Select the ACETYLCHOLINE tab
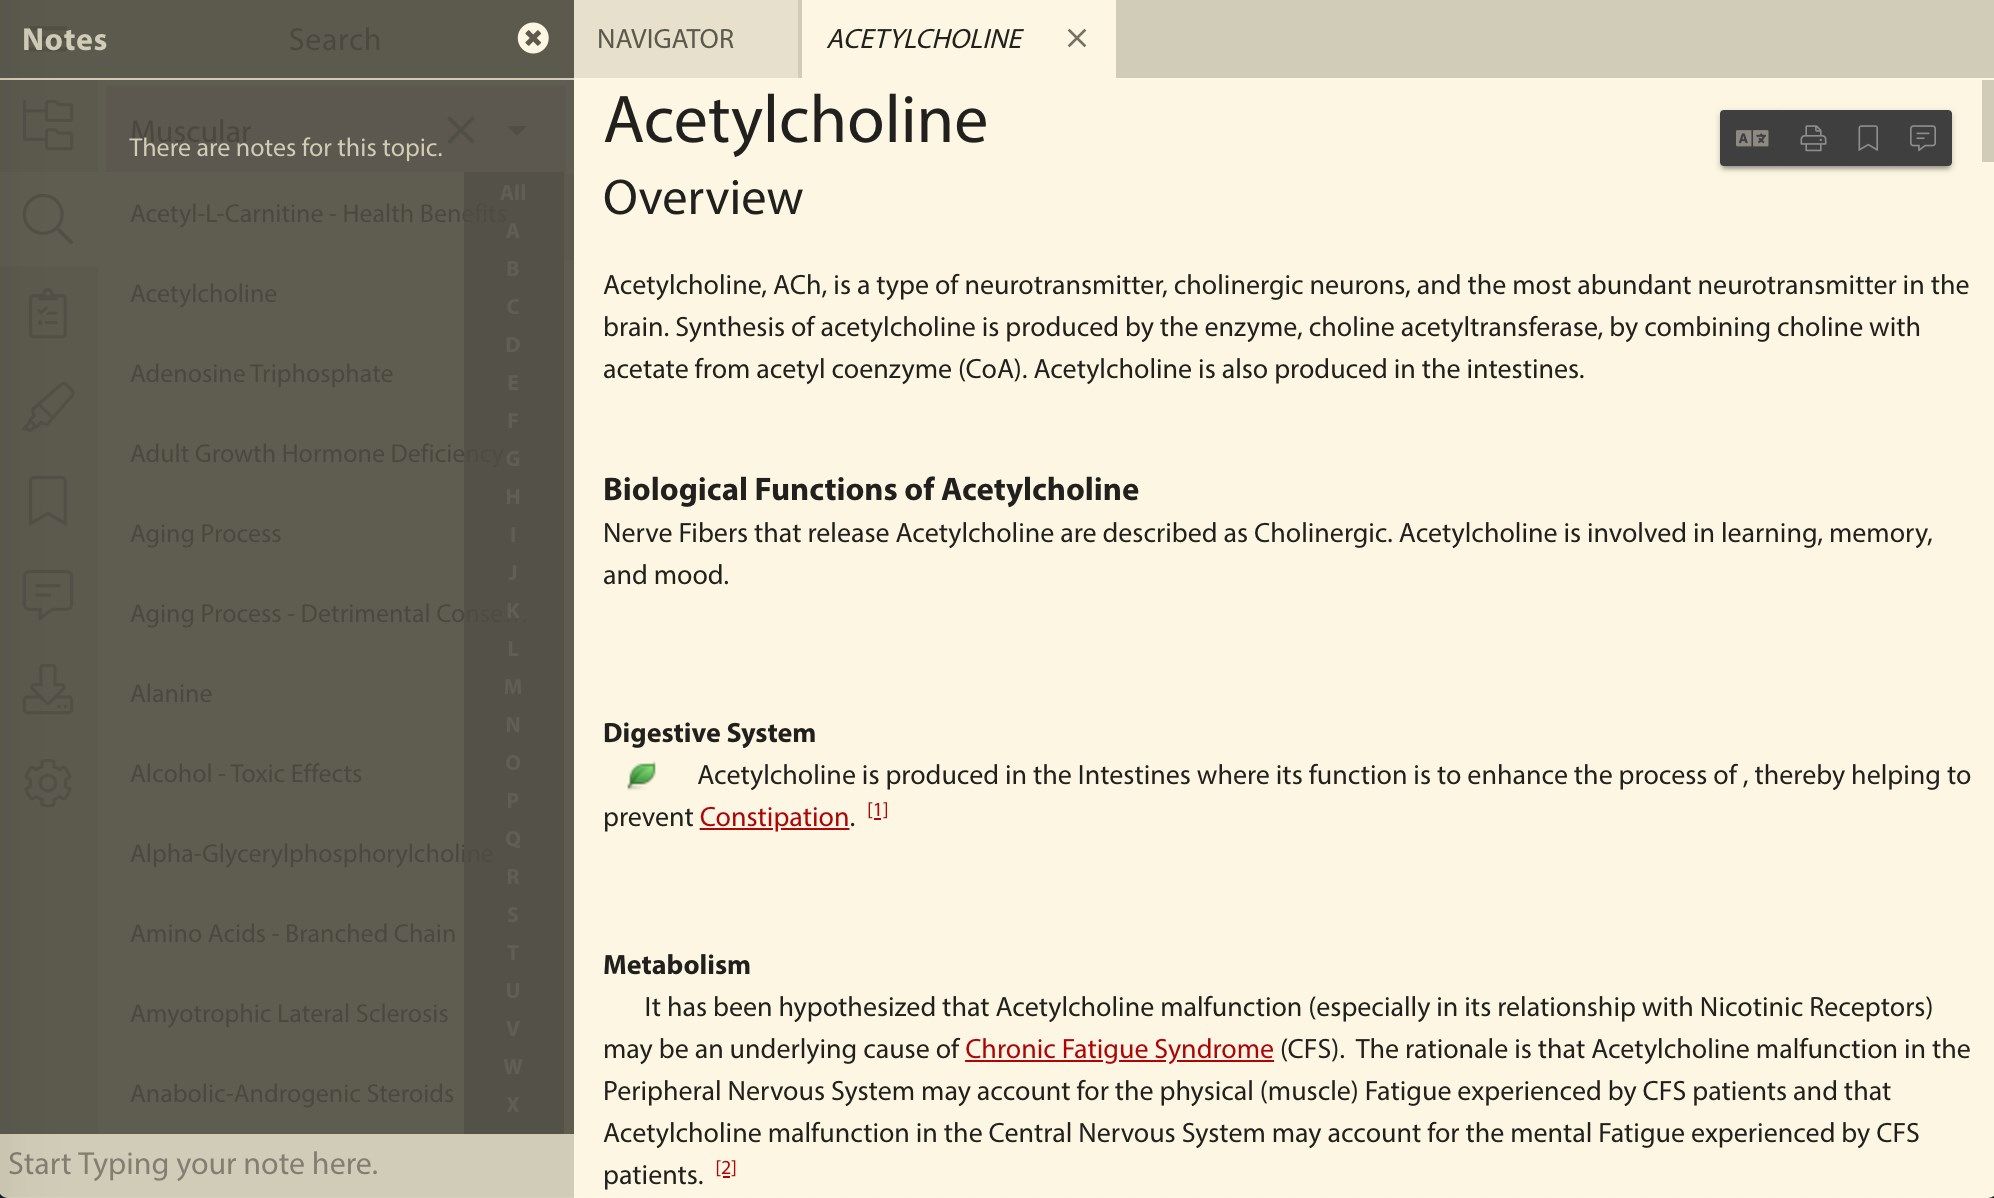The width and height of the screenshot is (1994, 1198). pyautogui.click(x=924, y=39)
